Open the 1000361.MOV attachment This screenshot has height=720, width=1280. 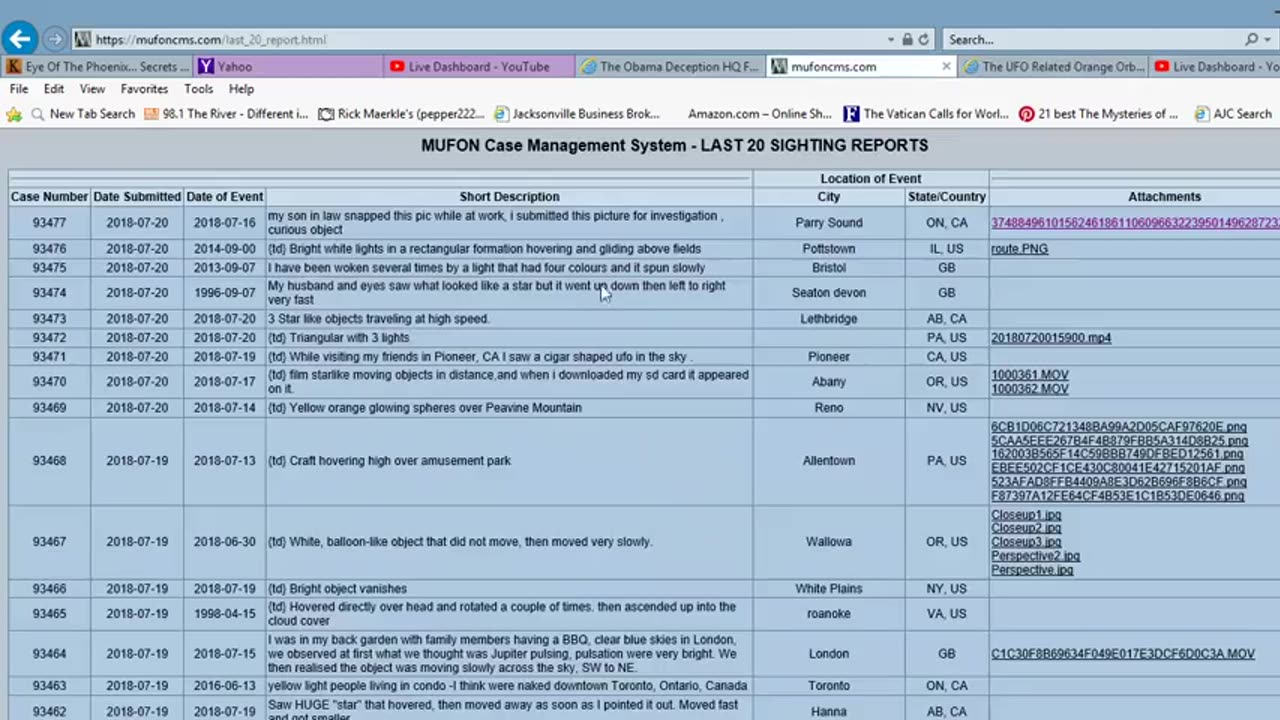click(x=1030, y=375)
